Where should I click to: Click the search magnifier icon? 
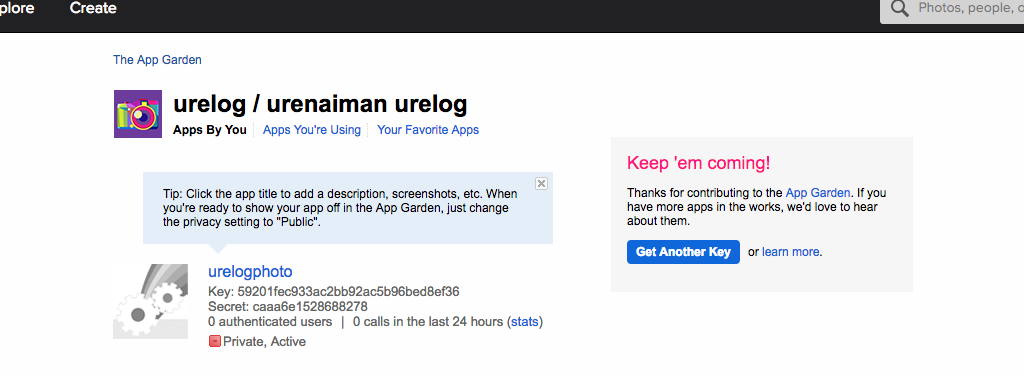900,9
